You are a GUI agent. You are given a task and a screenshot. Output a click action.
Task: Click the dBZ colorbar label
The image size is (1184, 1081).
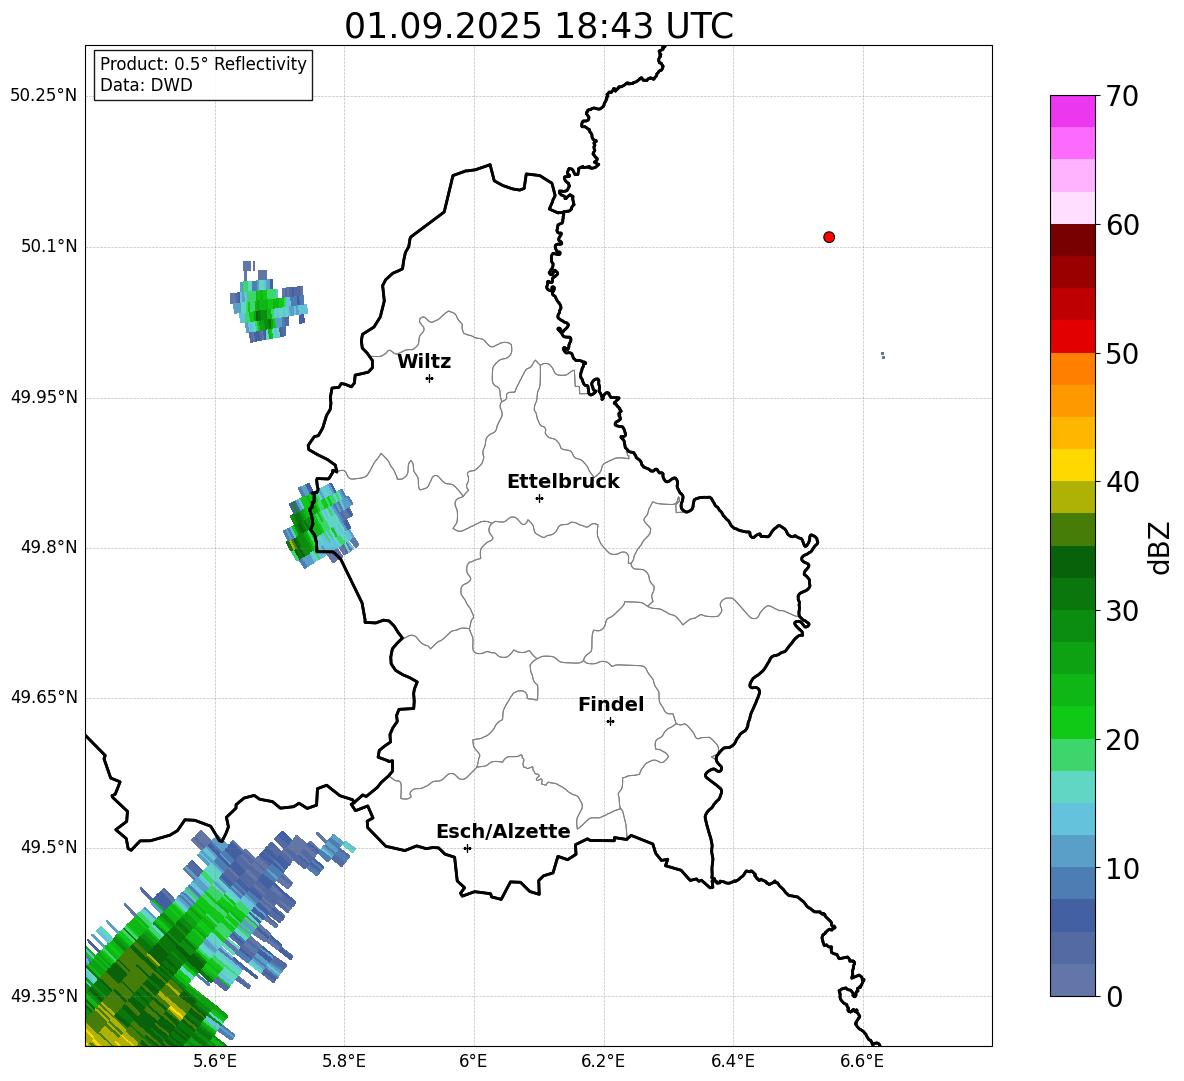[x=1160, y=547]
